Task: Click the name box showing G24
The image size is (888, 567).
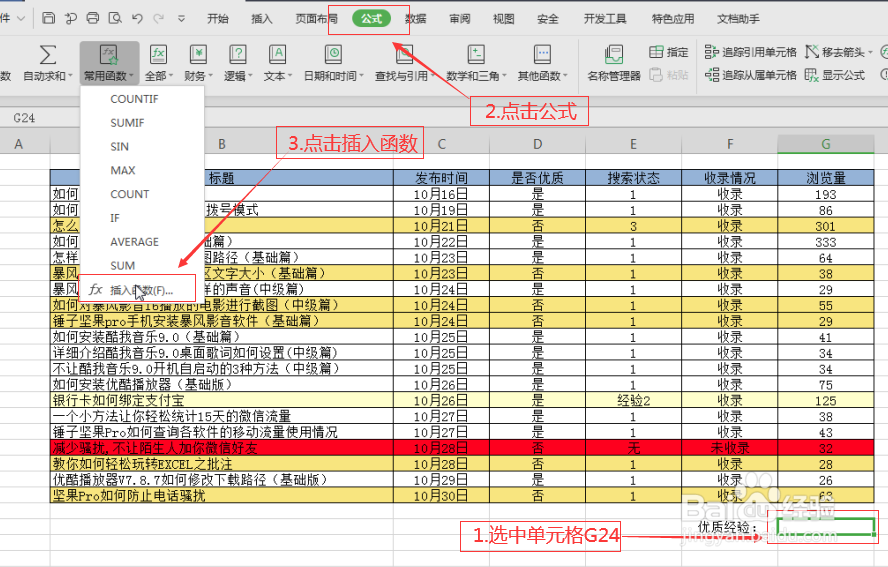Action: click(x=24, y=118)
